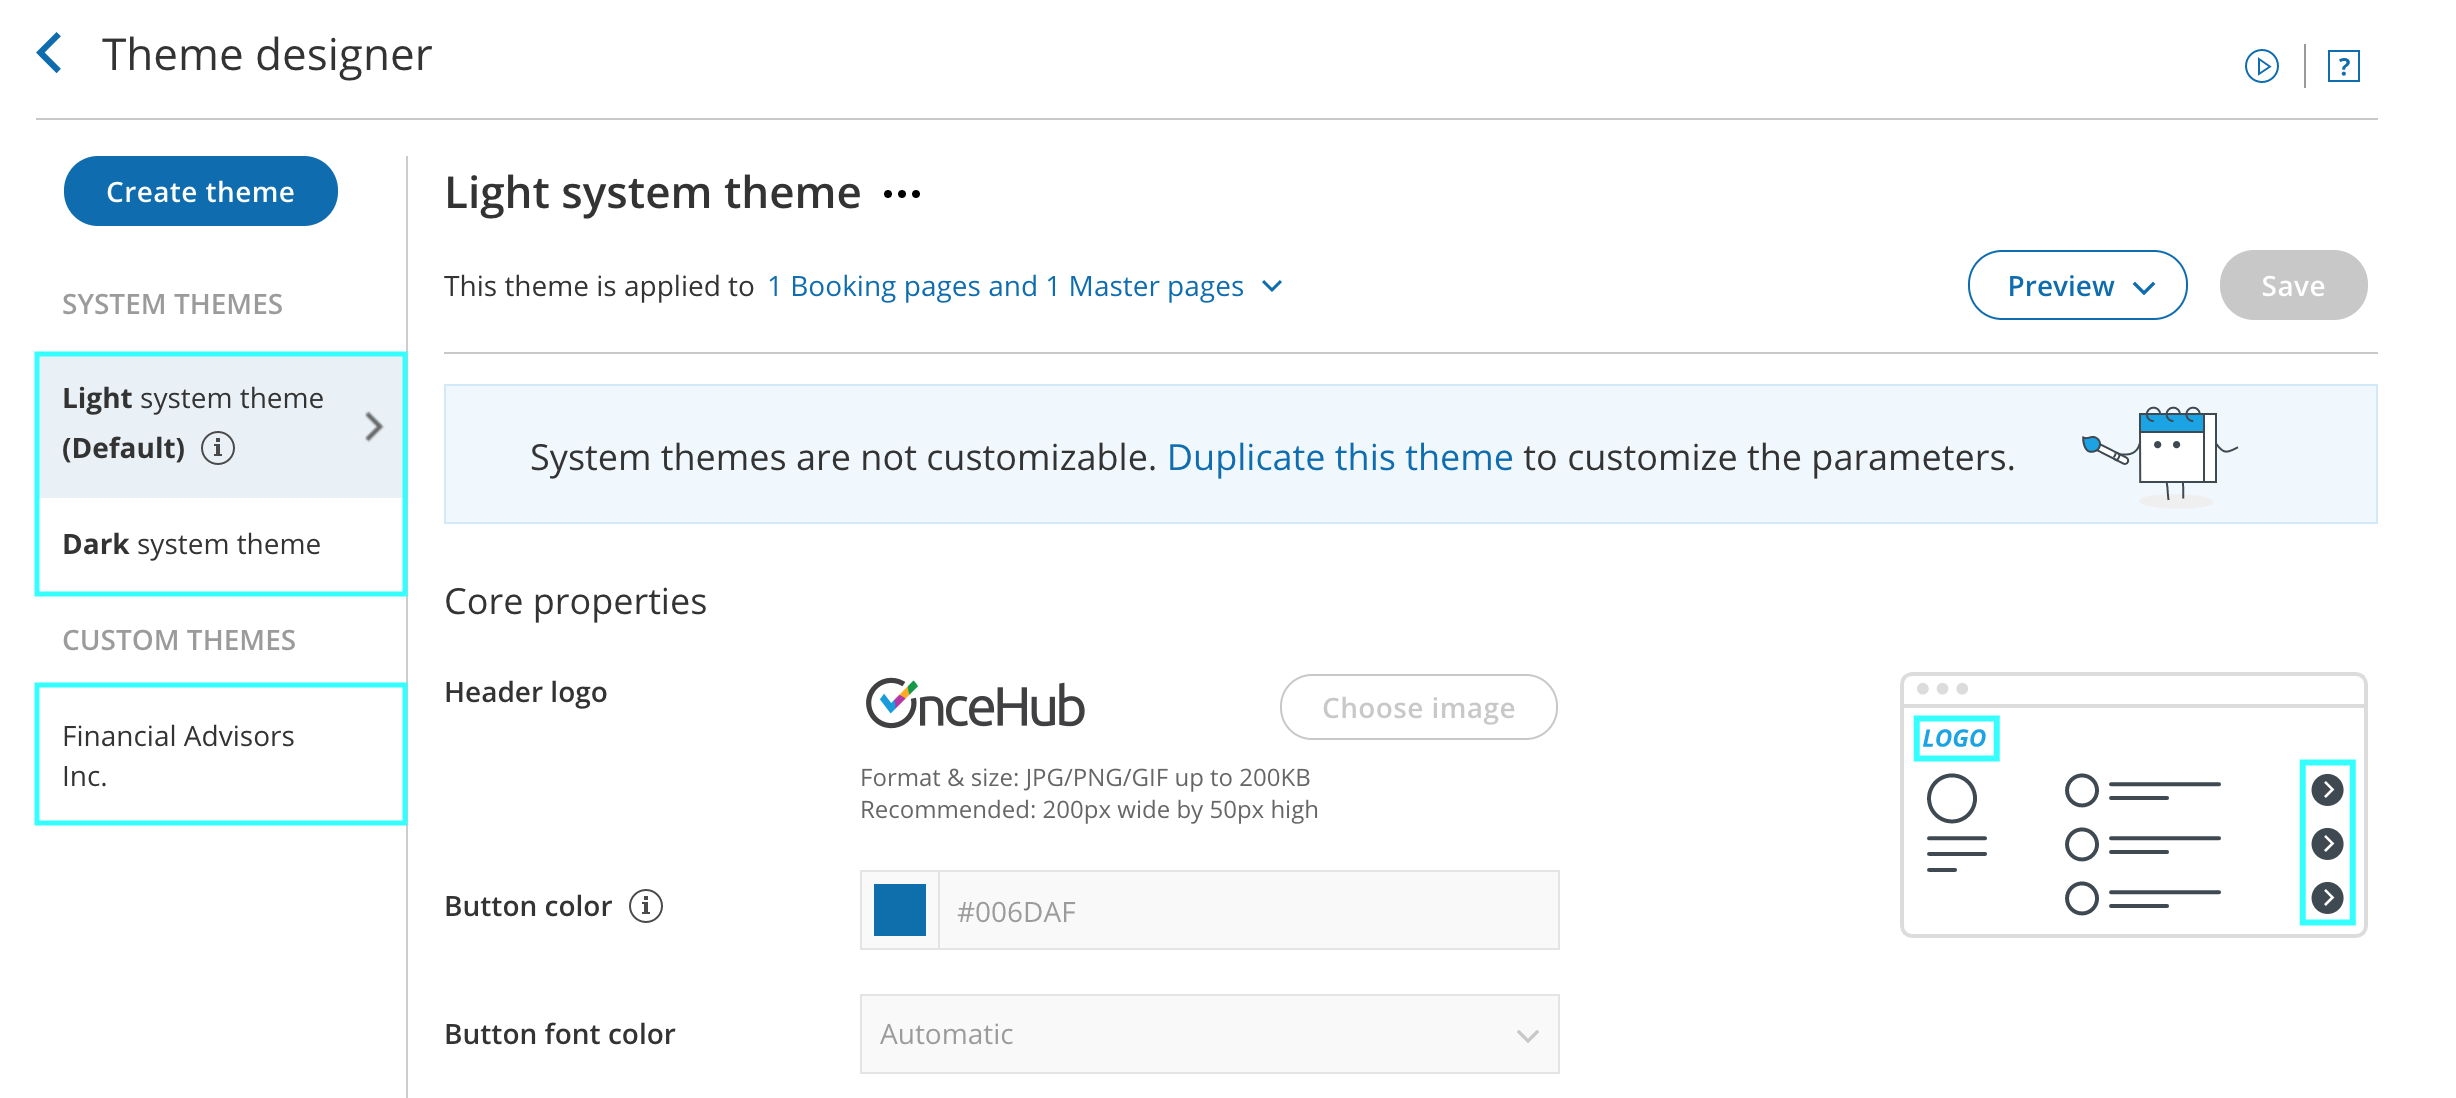Click the blue button color swatch
Image resolution: width=2456 pixels, height=1098 pixels.
[x=900, y=910]
